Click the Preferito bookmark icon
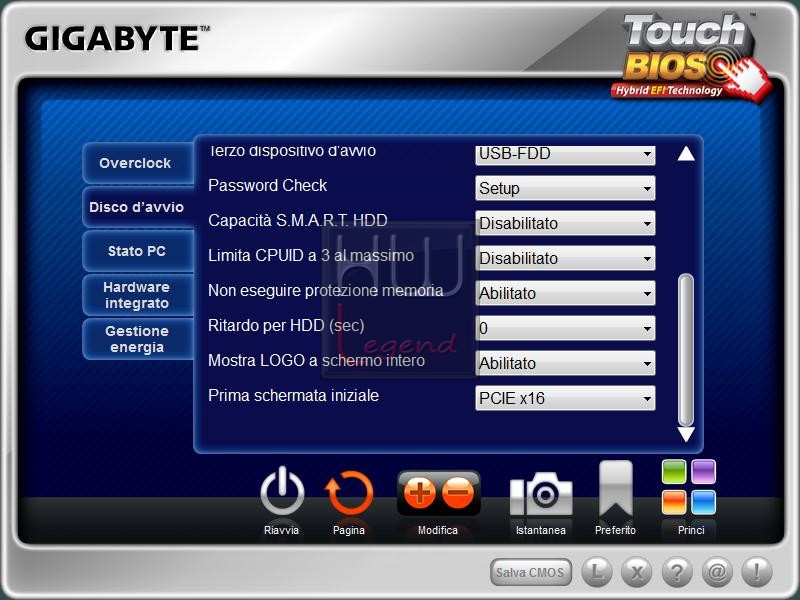Viewport: 800px width, 600px height. pos(616,488)
